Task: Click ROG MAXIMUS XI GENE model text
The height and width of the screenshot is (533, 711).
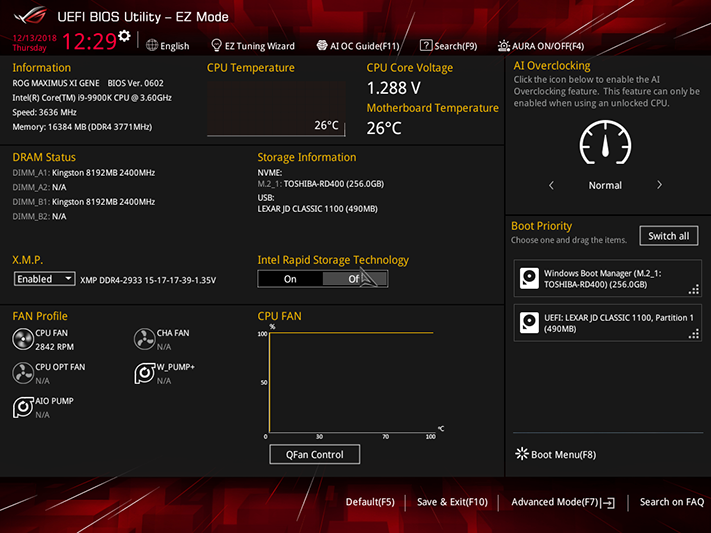Action: (x=56, y=83)
